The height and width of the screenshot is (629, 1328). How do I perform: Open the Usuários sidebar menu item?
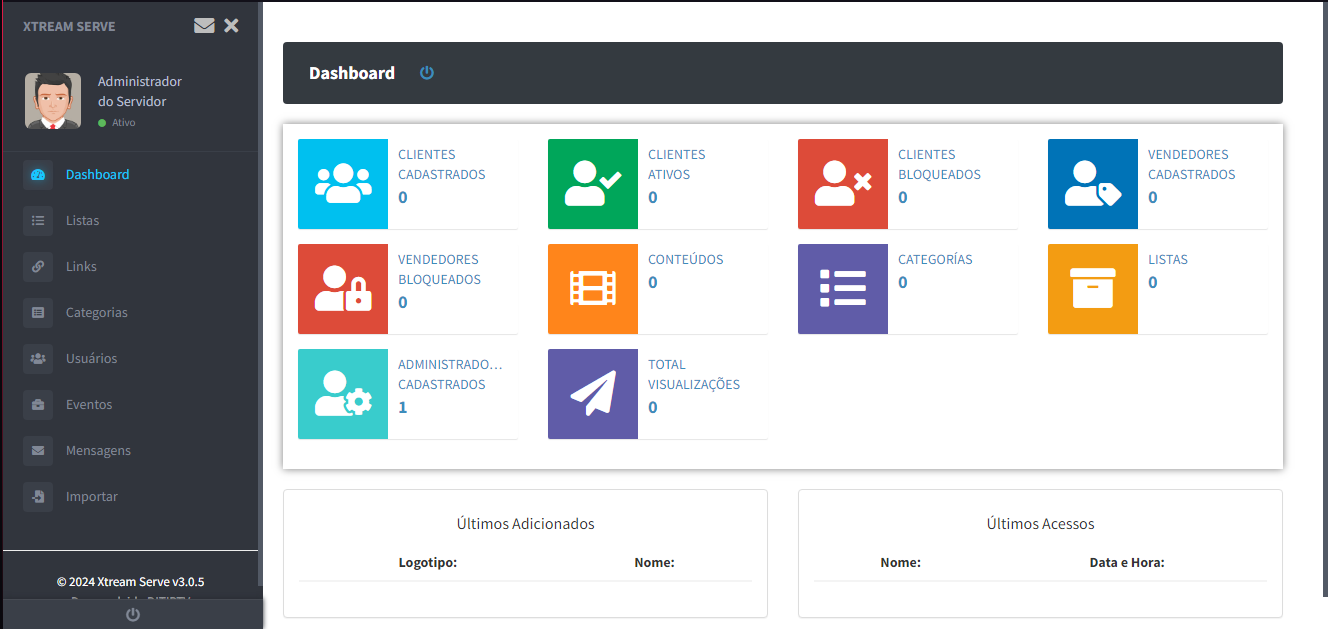point(91,358)
